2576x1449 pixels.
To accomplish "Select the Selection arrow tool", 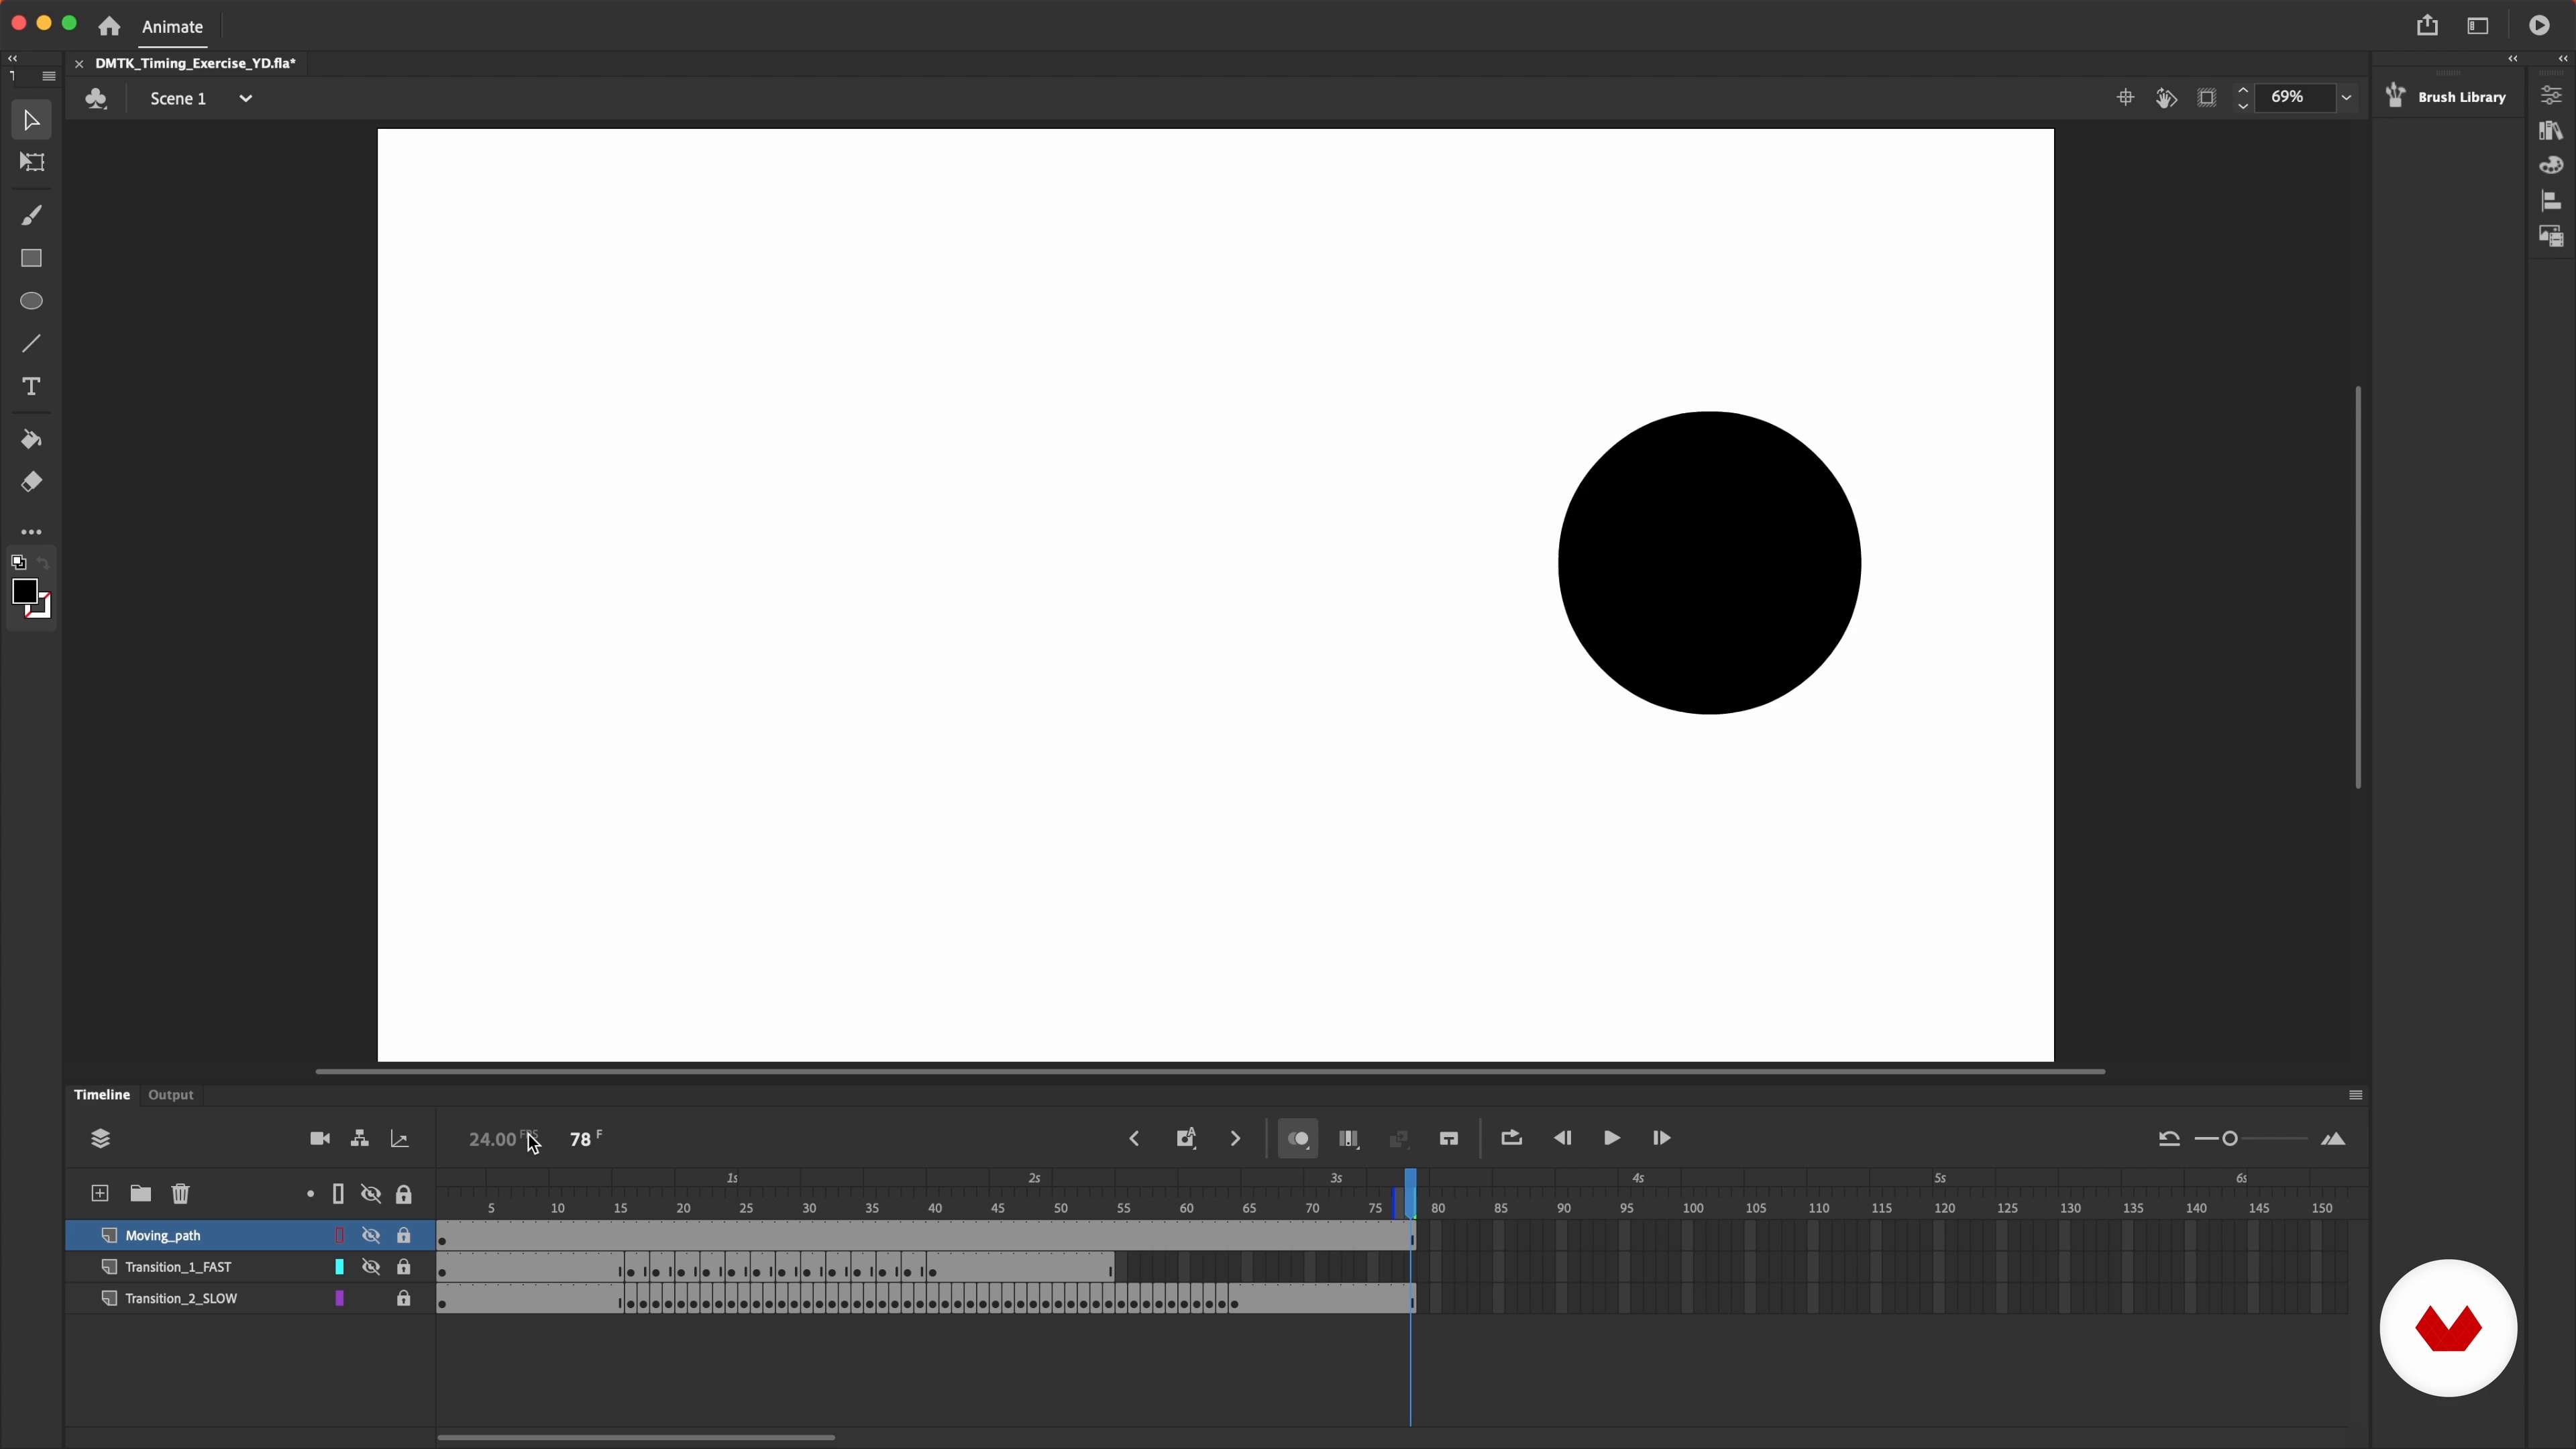I will (31, 120).
